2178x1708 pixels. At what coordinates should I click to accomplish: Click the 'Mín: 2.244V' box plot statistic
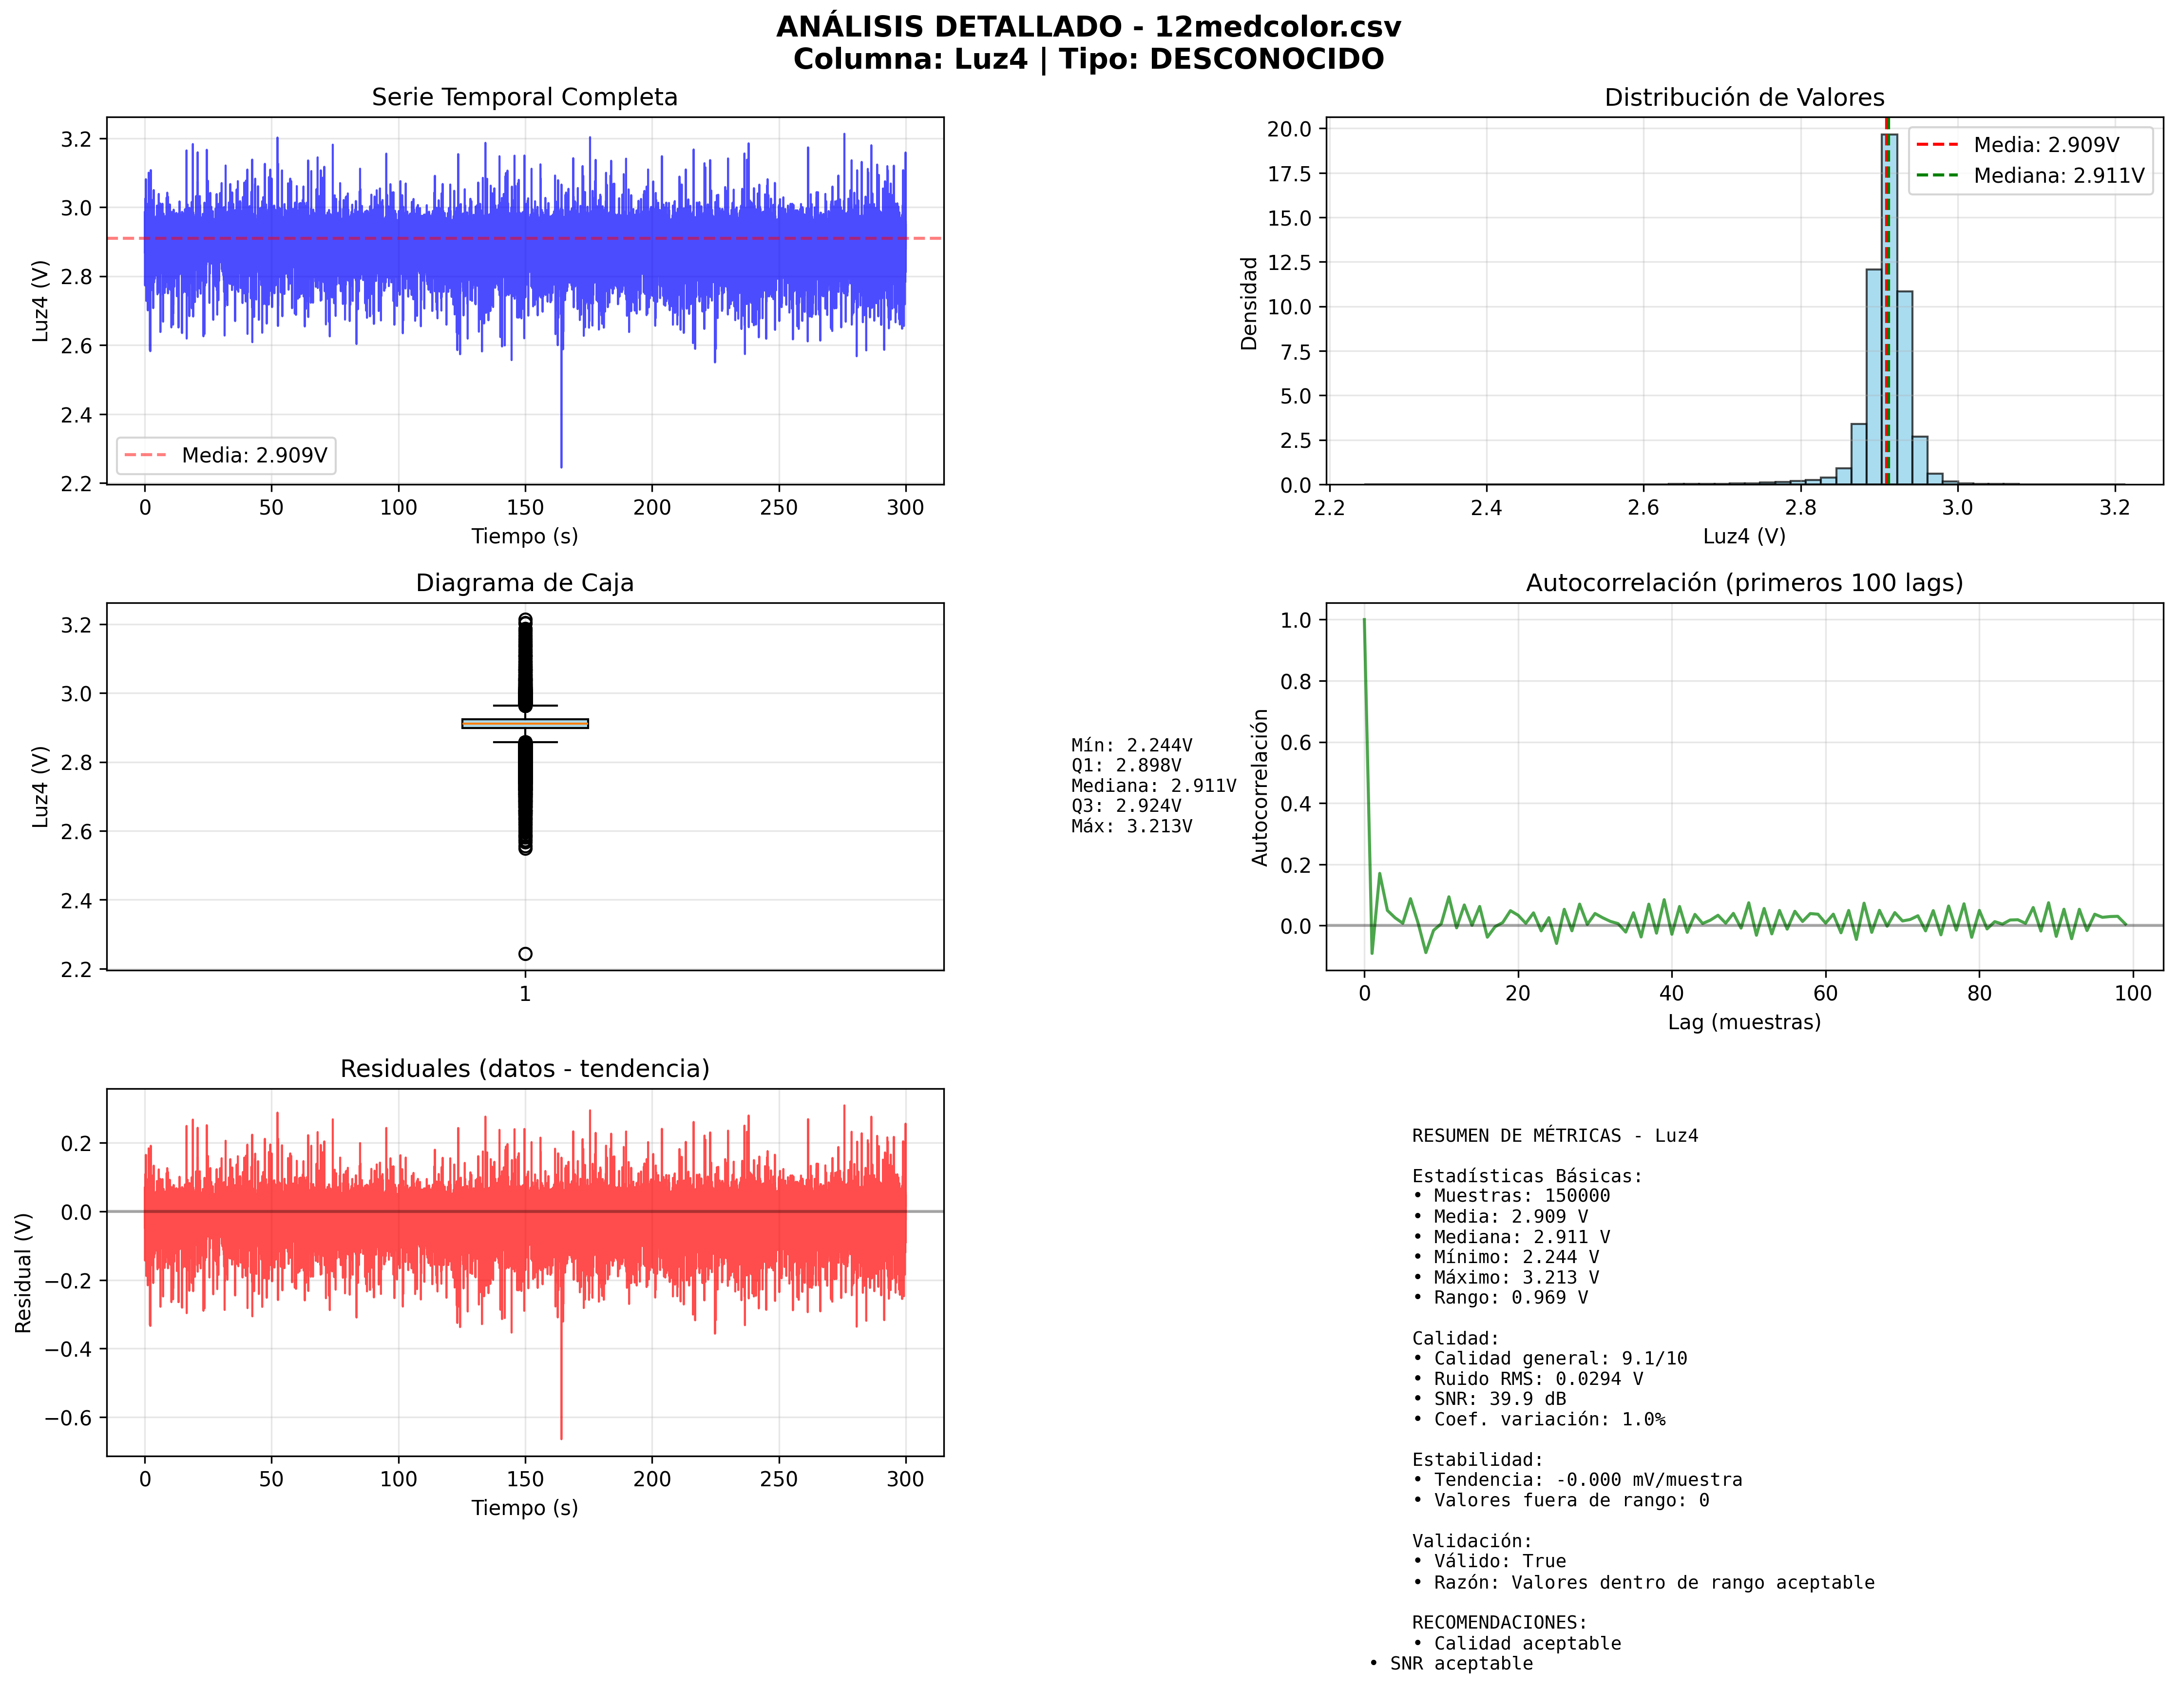pos(1131,745)
